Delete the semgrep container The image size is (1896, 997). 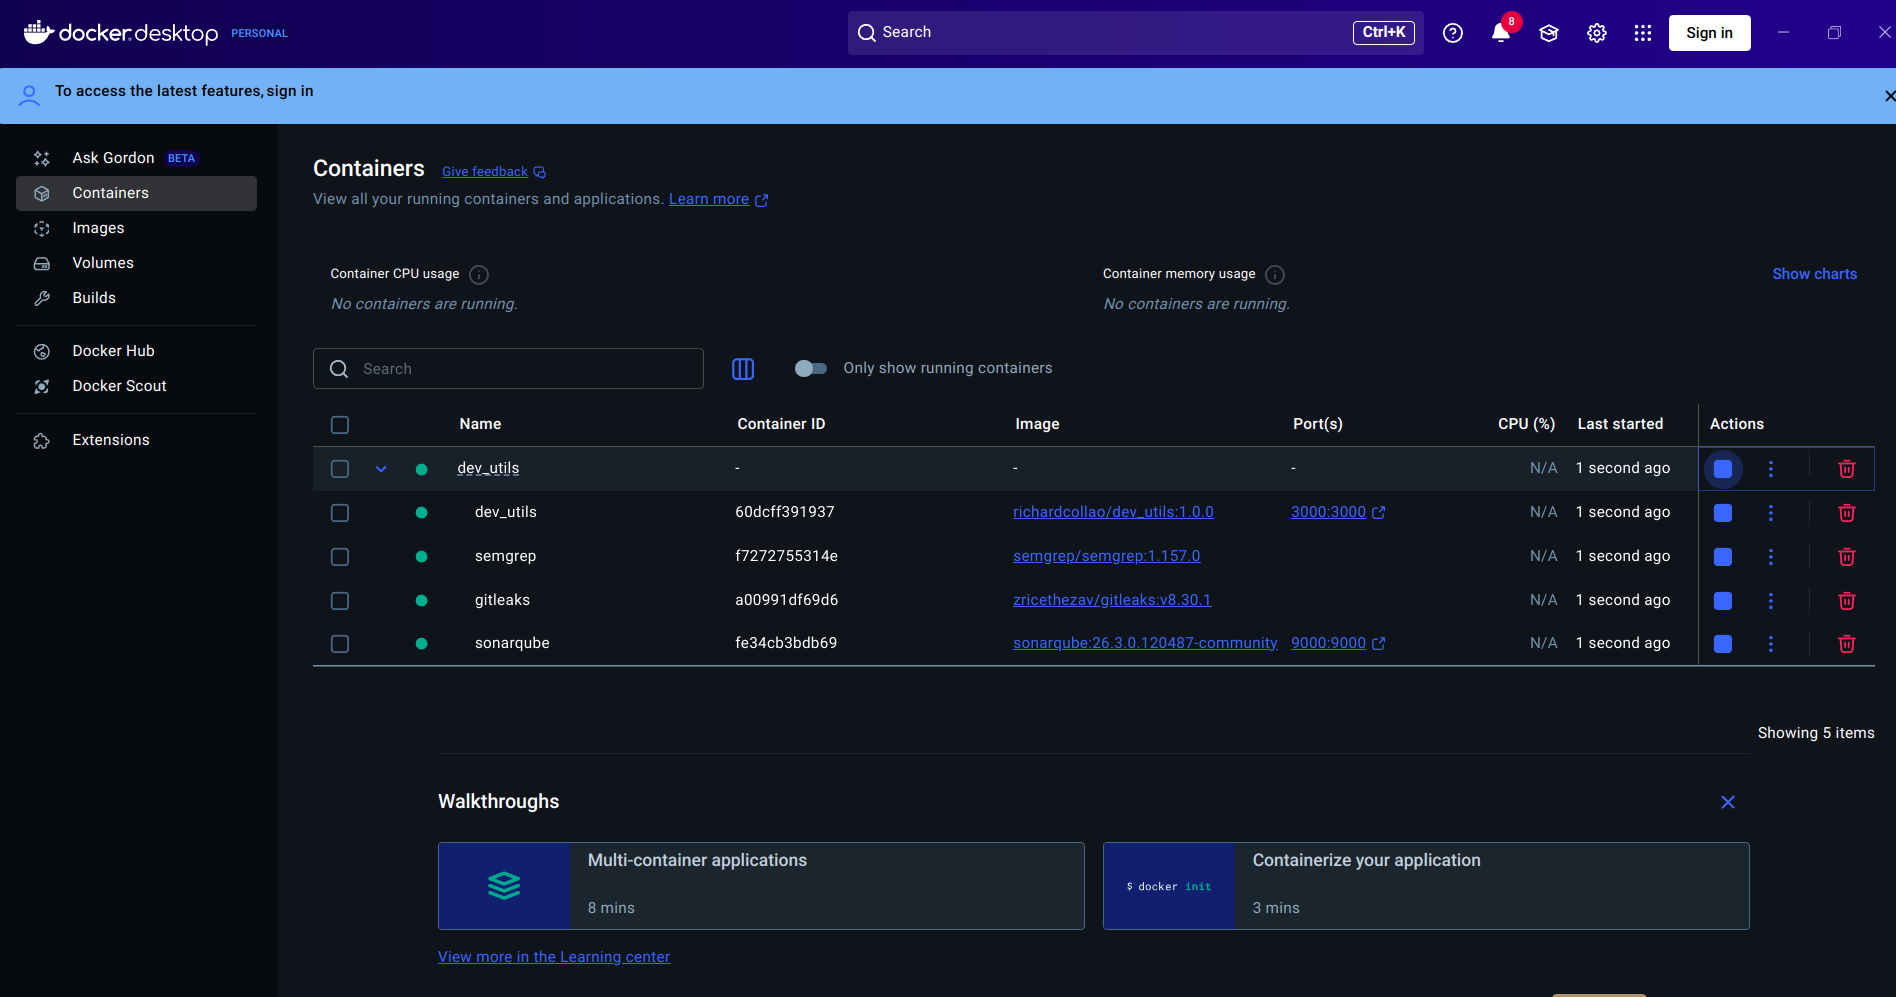pos(1847,557)
